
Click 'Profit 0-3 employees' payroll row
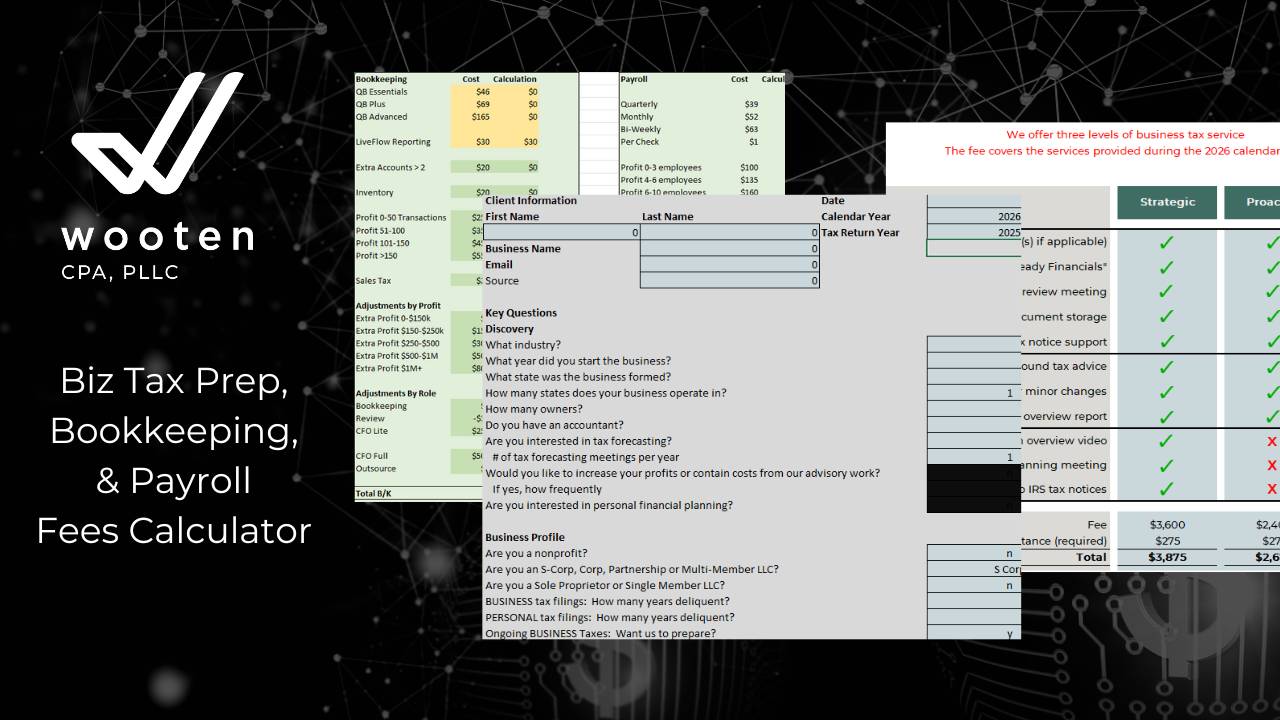pos(661,167)
